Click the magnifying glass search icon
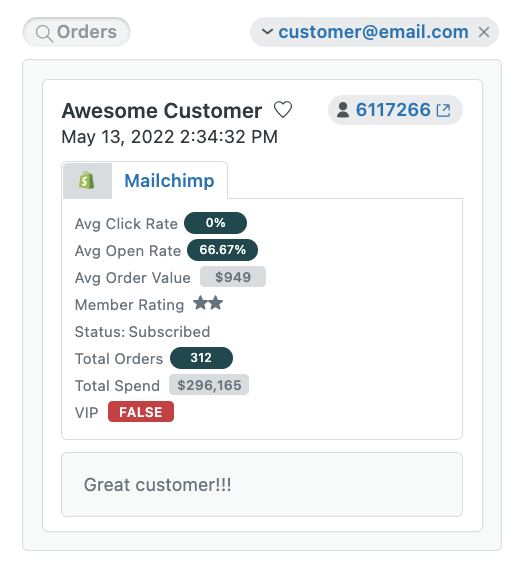This screenshot has height=575, width=524. [44, 33]
